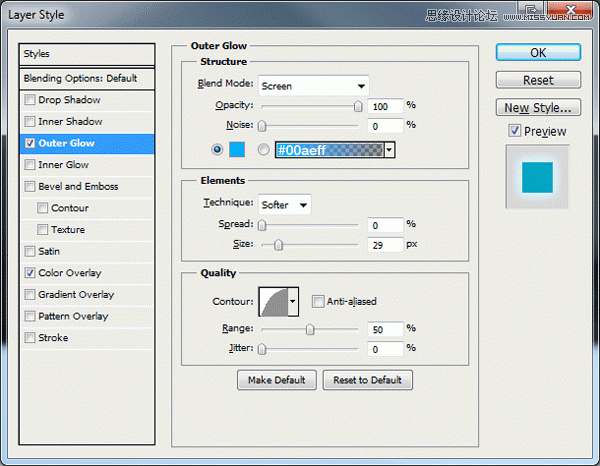
Task: Select the Bevel and Emboss style
Action: [78, 186]
